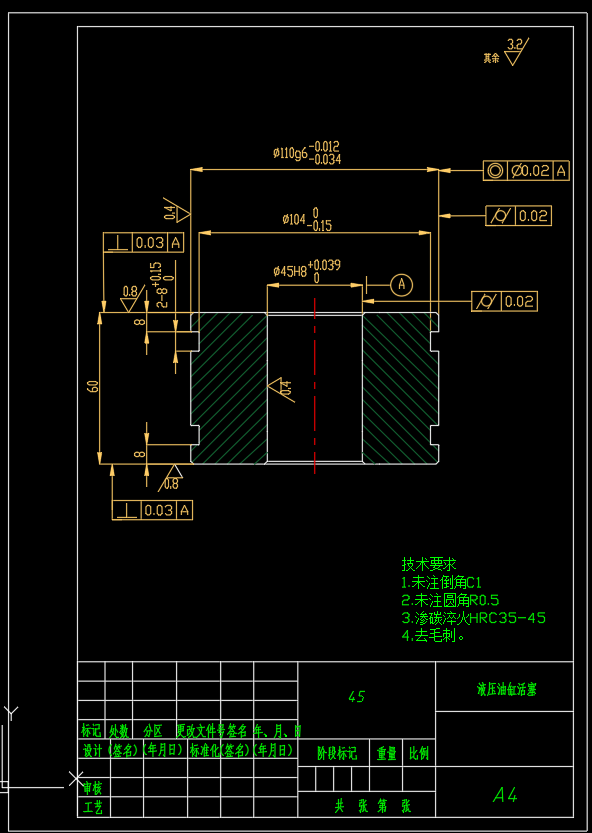The height and width of the screenshot is (833, 592).
Task: Select the 技术要求 heading text
Action: pos(429,564)
